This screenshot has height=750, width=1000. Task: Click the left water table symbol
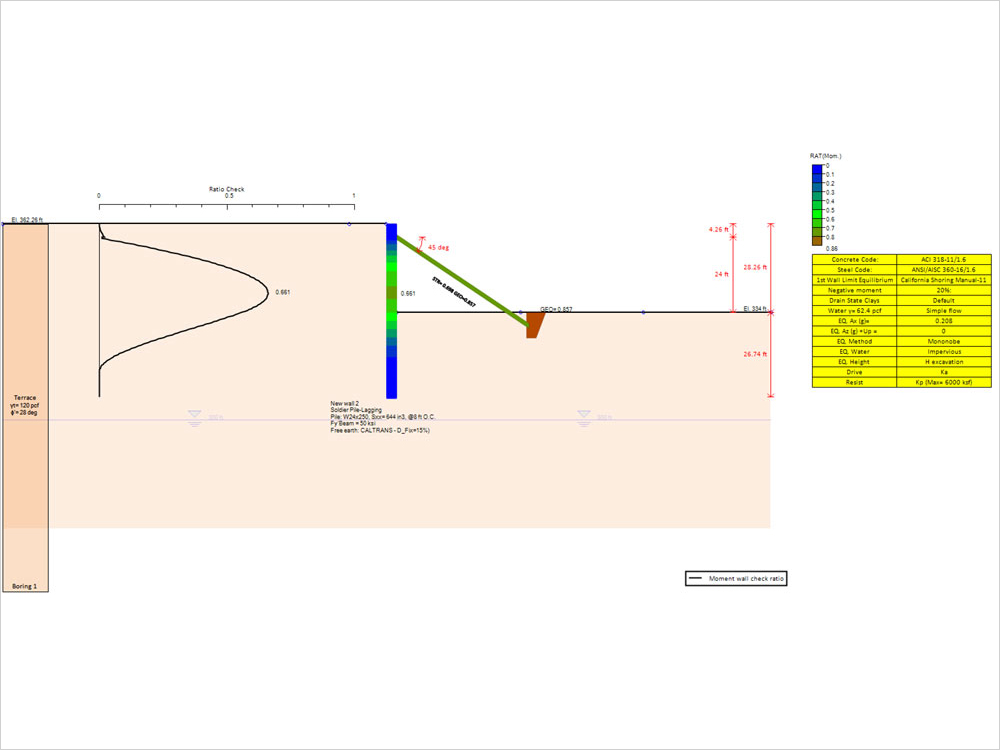[x=193, y=414]
